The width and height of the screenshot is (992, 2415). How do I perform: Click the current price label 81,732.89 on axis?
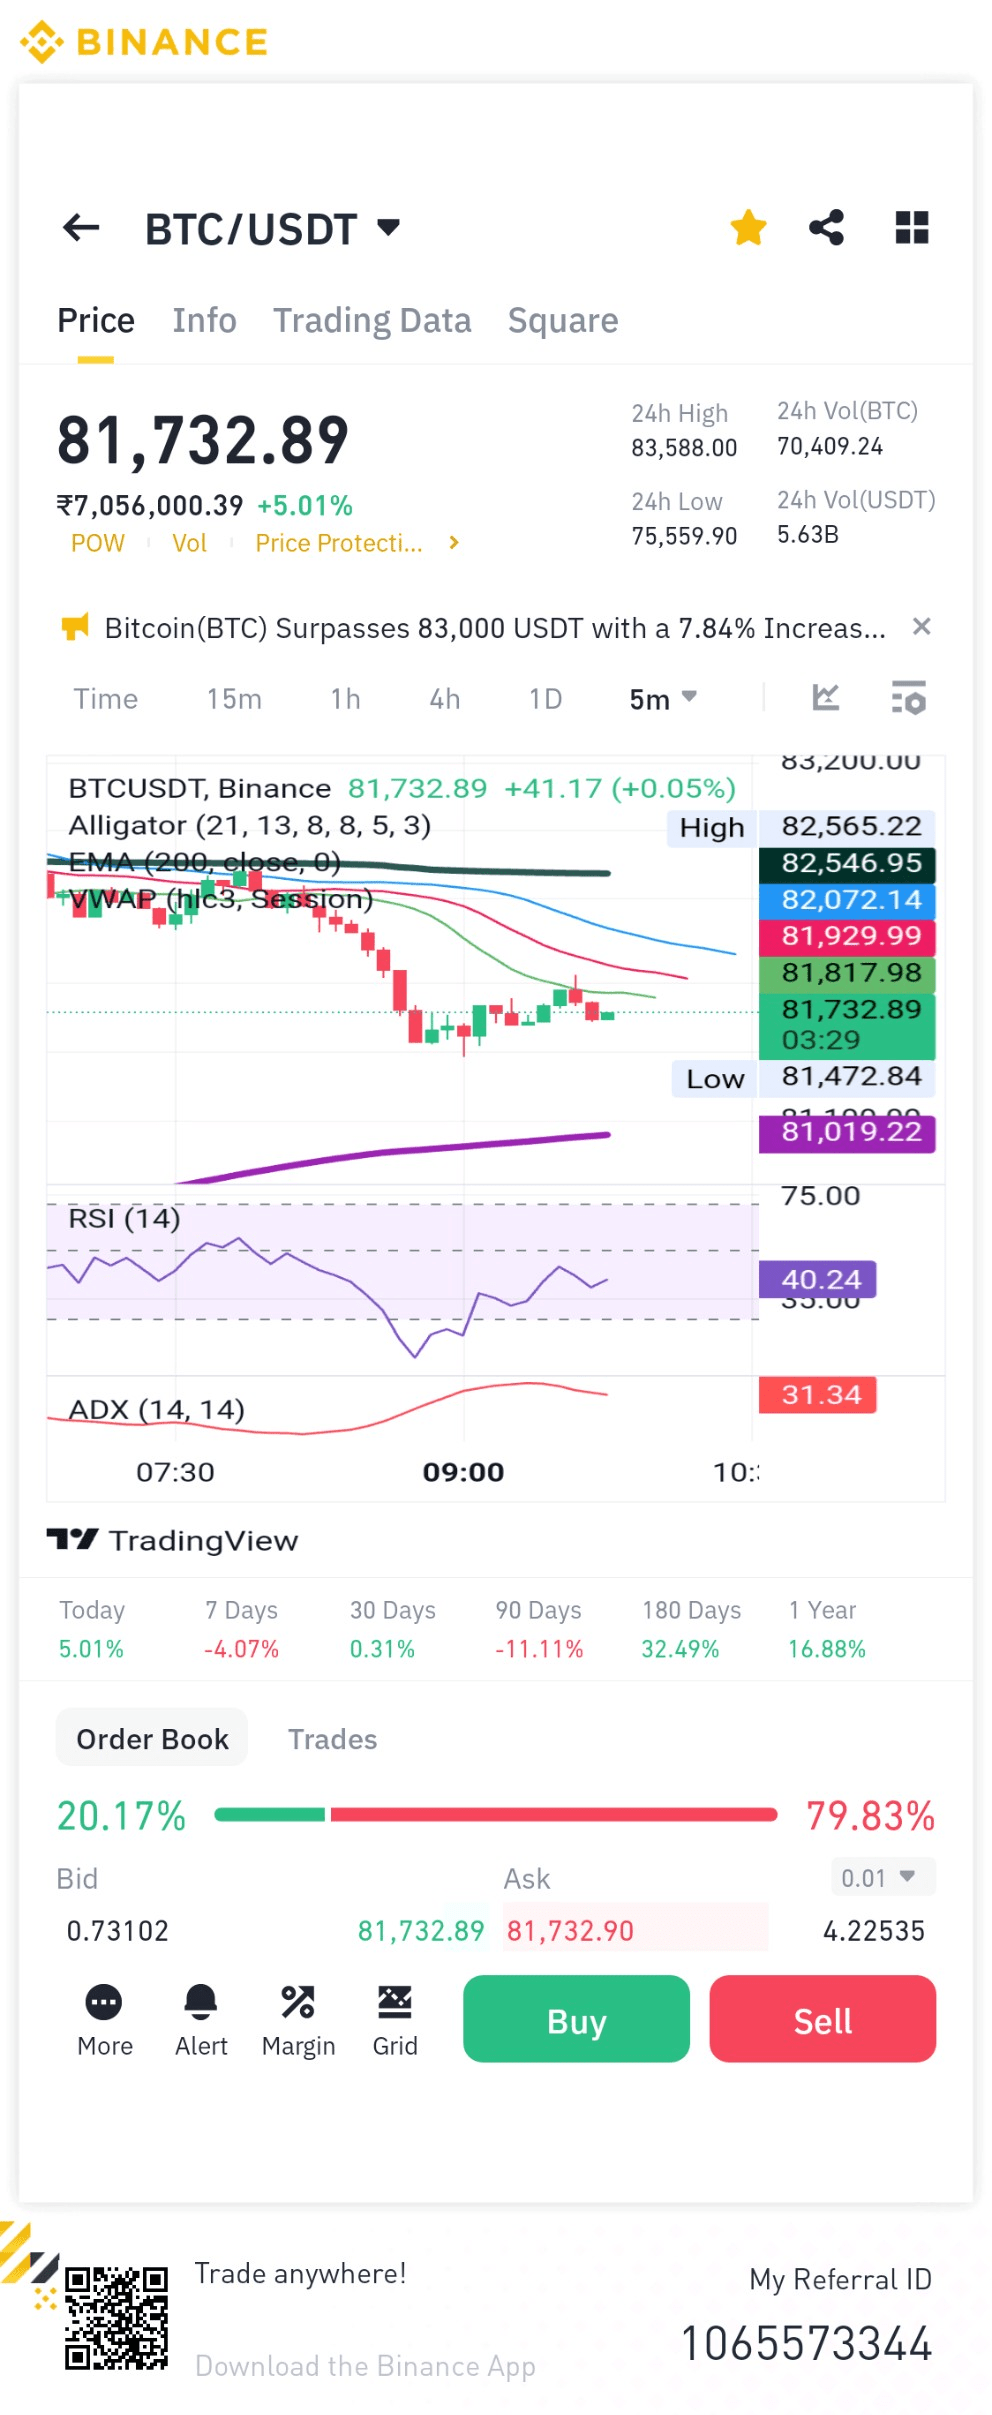click(x=847, y=1025)
